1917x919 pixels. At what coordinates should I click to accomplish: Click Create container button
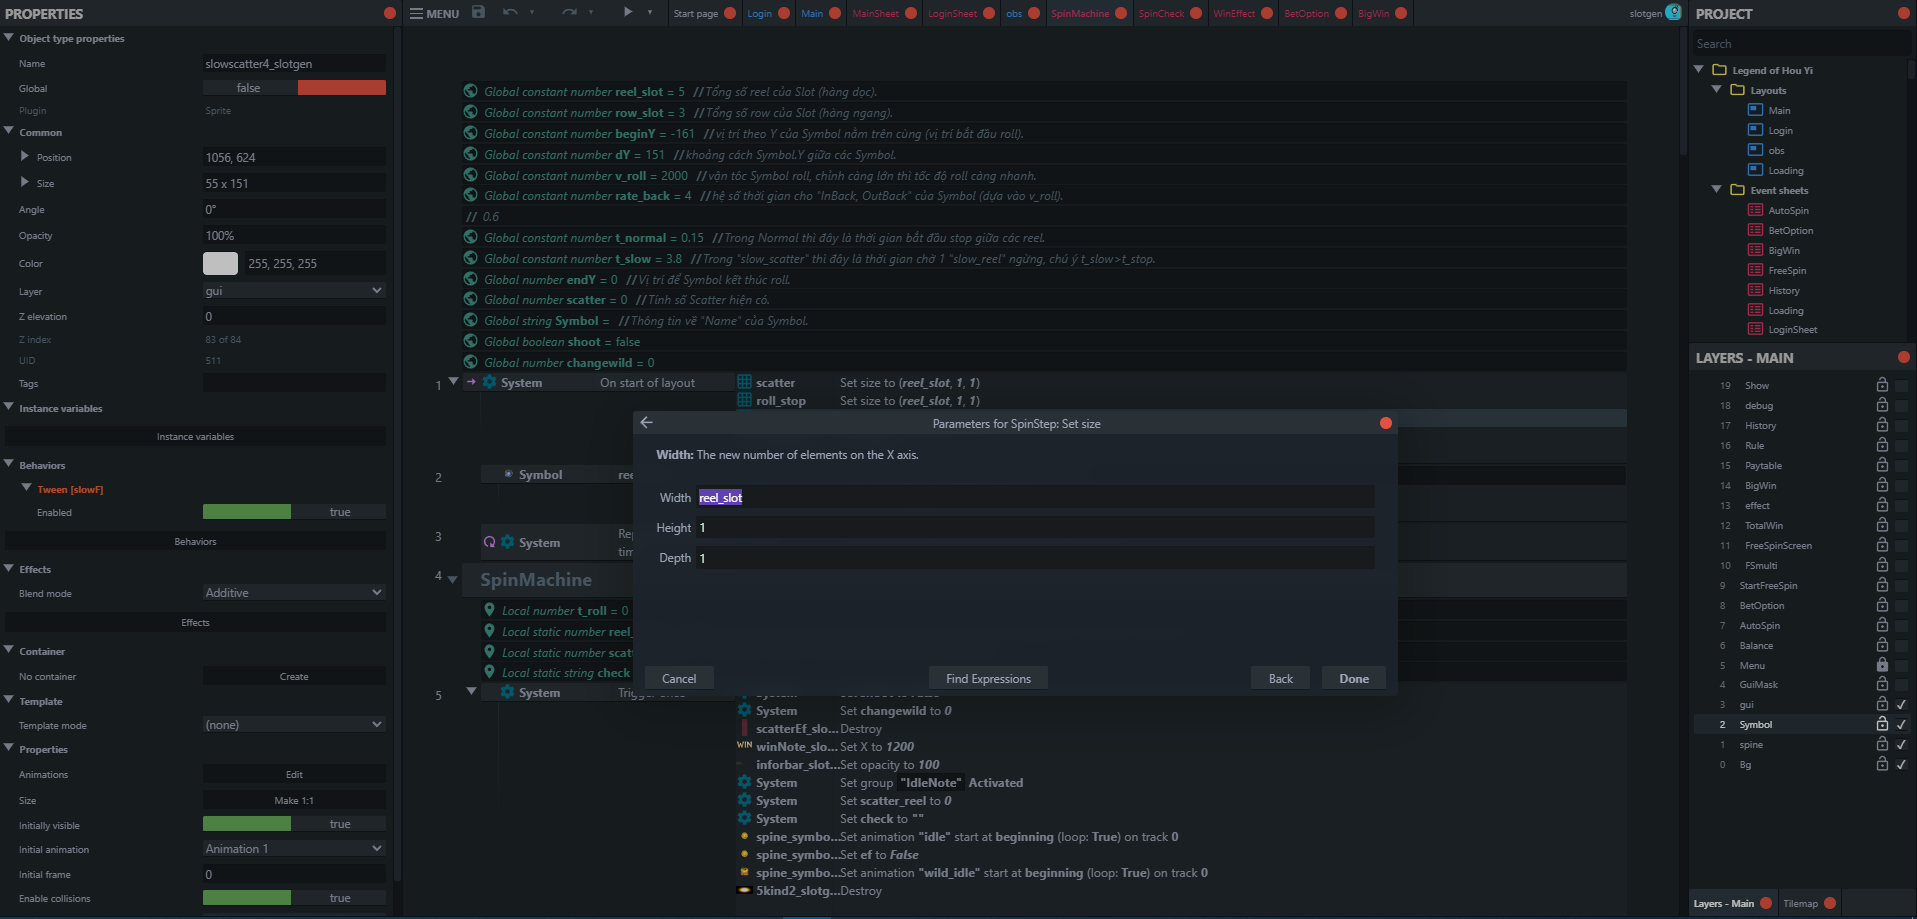[x=294, y=677]
